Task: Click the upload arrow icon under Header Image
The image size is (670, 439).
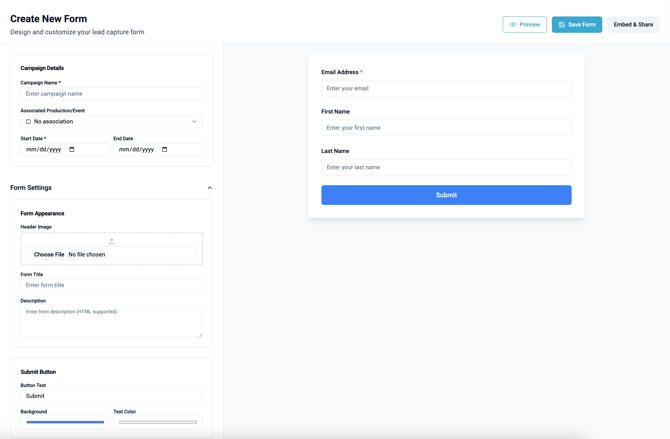Action: (x=112, y=241)
